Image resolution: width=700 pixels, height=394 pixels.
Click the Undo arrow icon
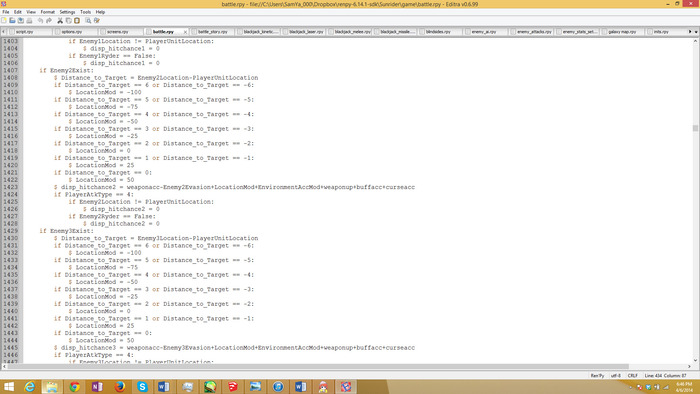click(x=41, y=21)
